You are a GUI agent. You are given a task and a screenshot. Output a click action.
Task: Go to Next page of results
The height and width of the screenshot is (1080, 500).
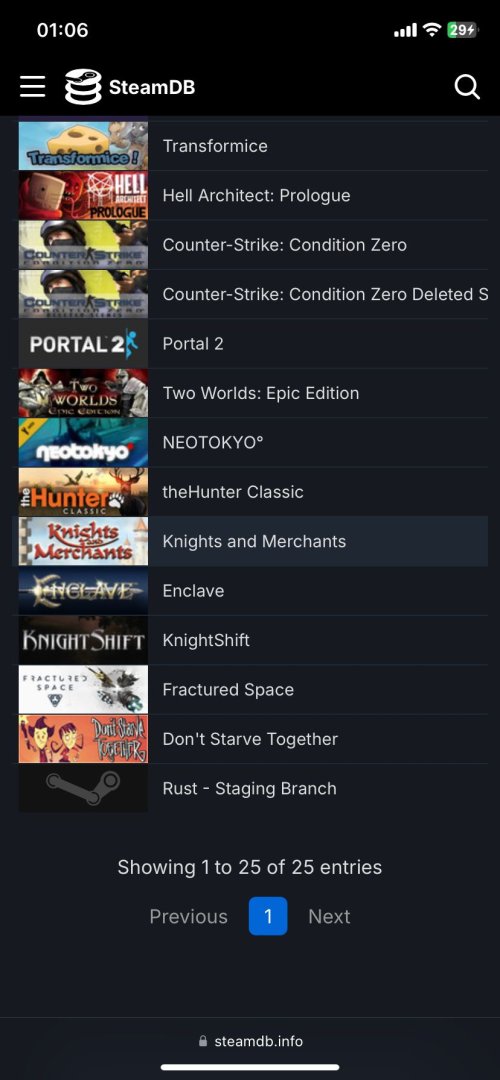click(329, 916)
